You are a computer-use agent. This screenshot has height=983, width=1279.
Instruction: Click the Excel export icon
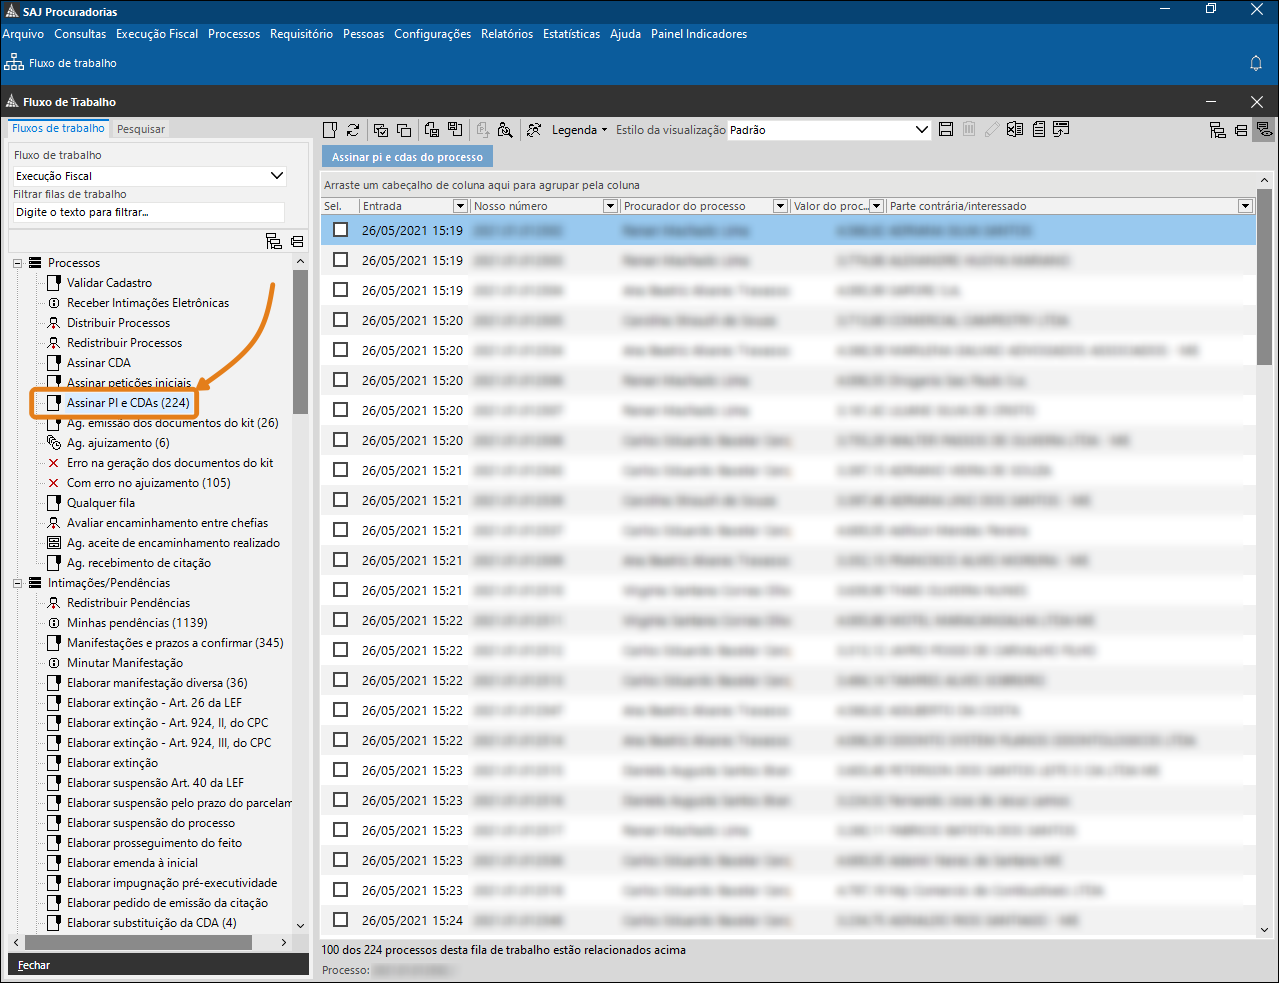[x=1015, y=130]
